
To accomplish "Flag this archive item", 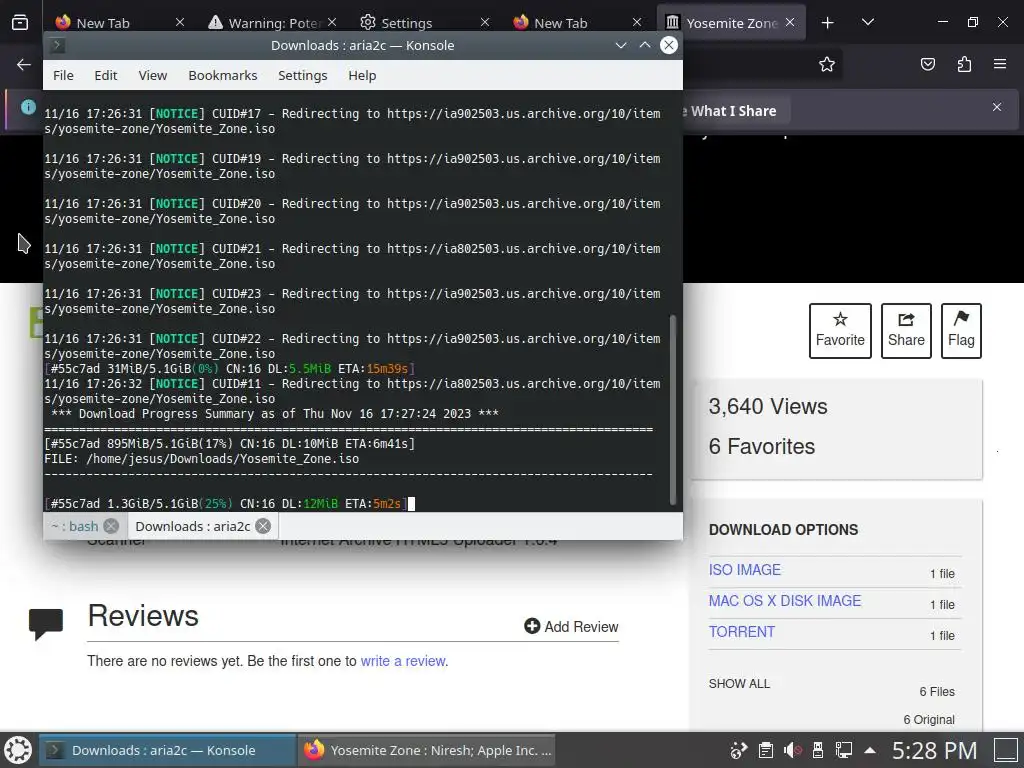I will coord(961,330).
